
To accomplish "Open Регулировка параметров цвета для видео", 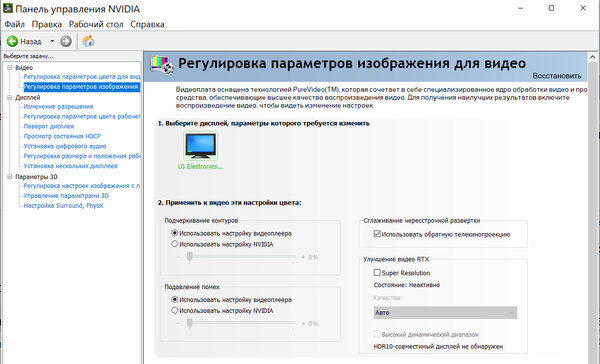I will click(82, 77).
